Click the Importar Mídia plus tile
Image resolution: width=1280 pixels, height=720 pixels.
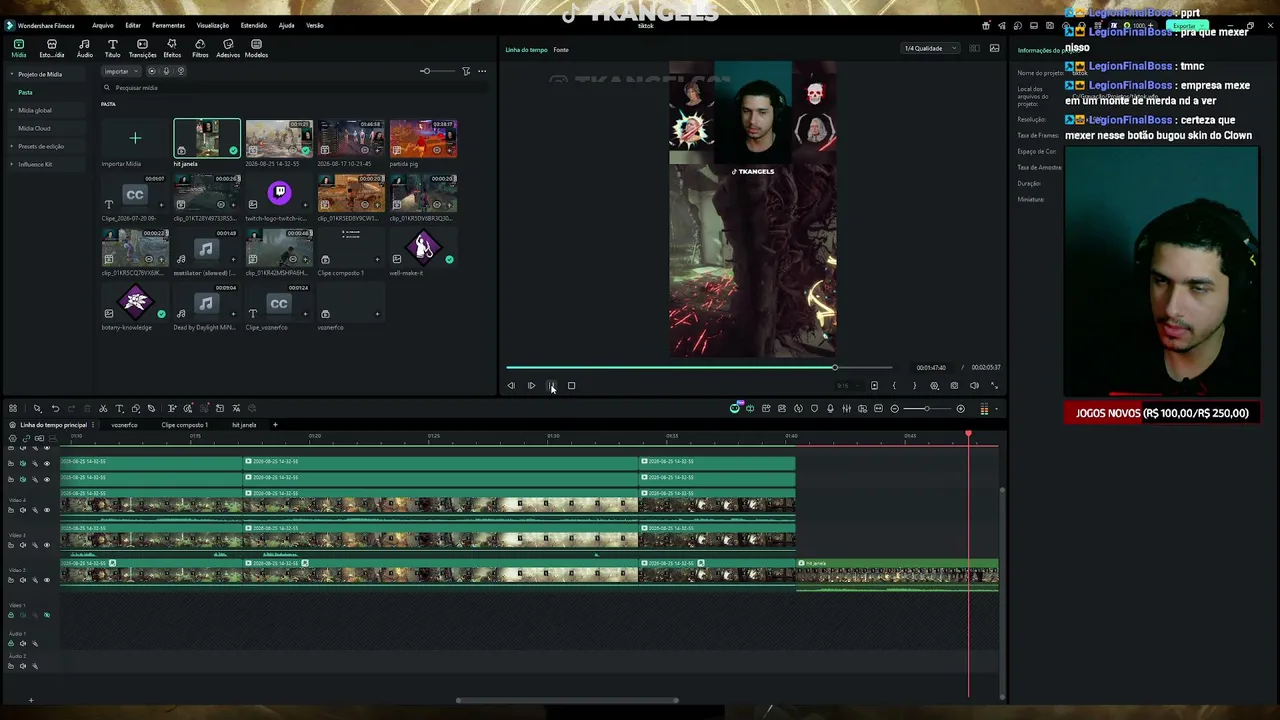[x=135, y=139]
